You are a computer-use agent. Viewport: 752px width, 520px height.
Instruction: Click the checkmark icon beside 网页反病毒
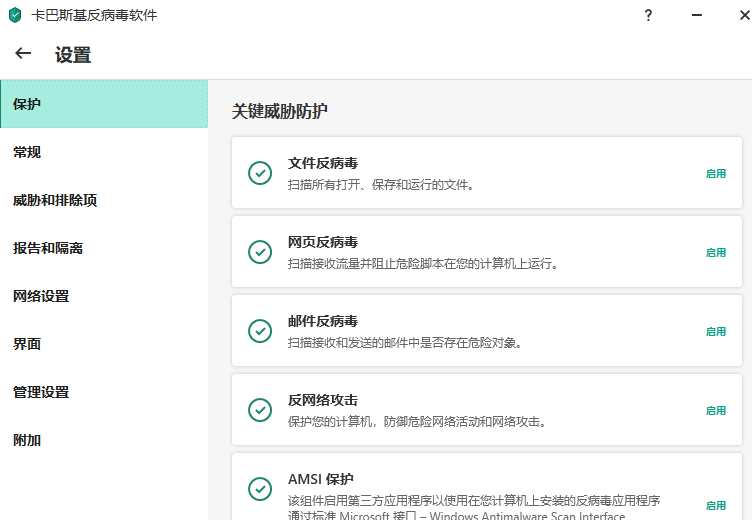[260, 252]
